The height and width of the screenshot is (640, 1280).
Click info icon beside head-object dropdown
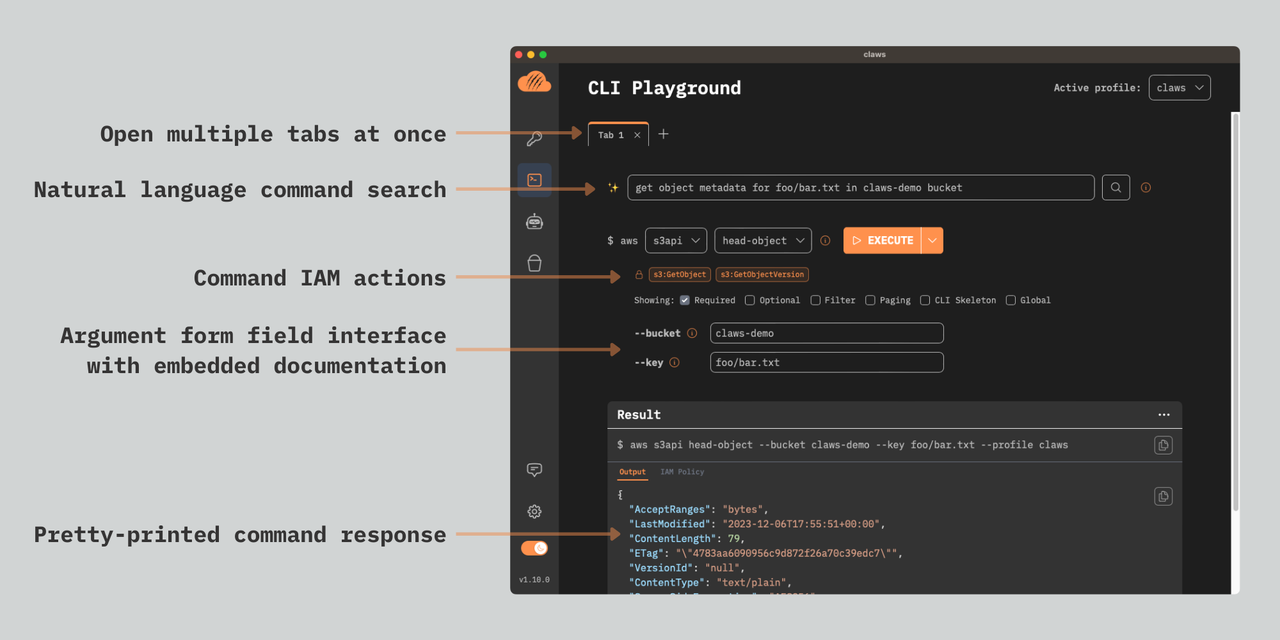click(x=825, y=240)
